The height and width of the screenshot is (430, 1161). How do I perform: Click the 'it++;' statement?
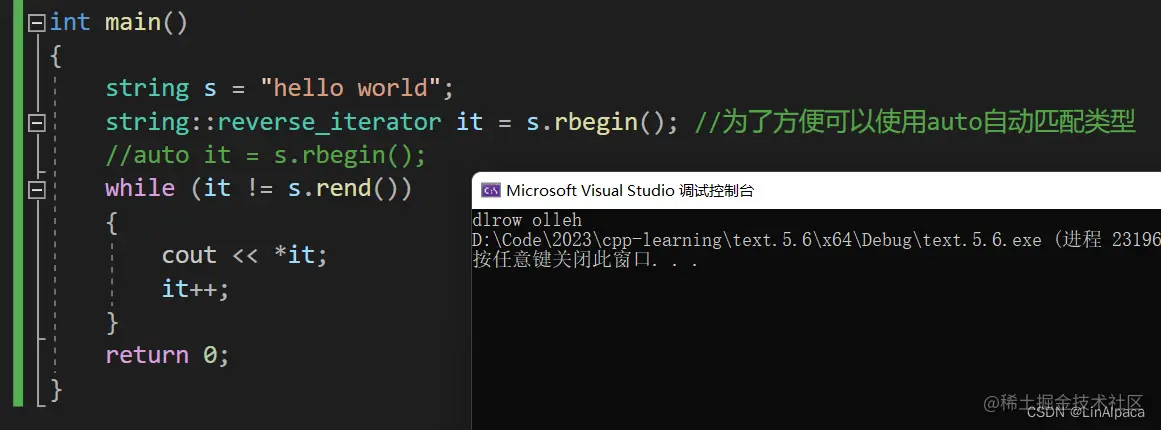pos(196,288)
